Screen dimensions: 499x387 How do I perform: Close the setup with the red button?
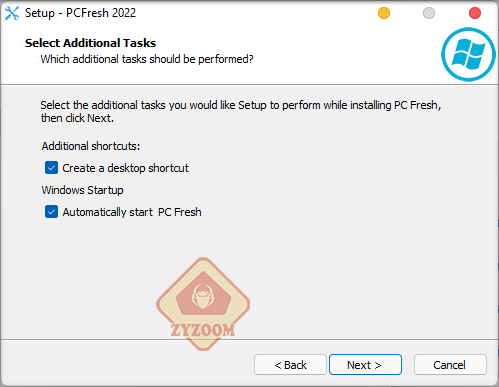[x=475, y=13]
